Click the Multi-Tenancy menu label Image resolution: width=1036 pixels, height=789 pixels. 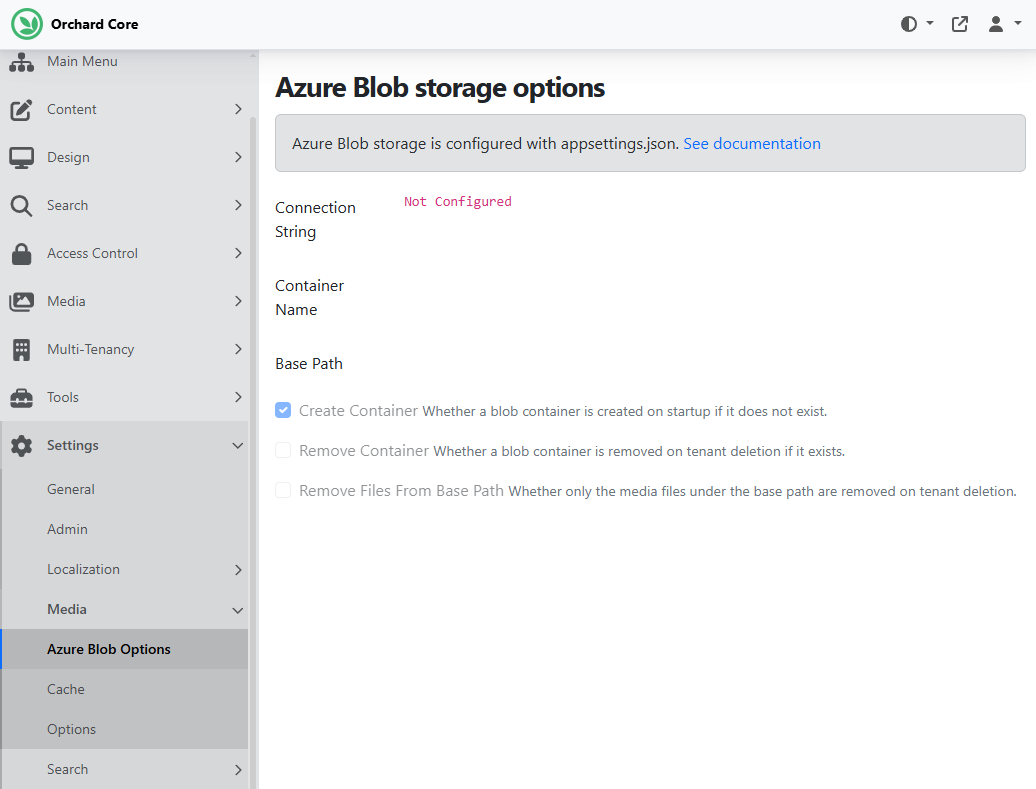91,349
